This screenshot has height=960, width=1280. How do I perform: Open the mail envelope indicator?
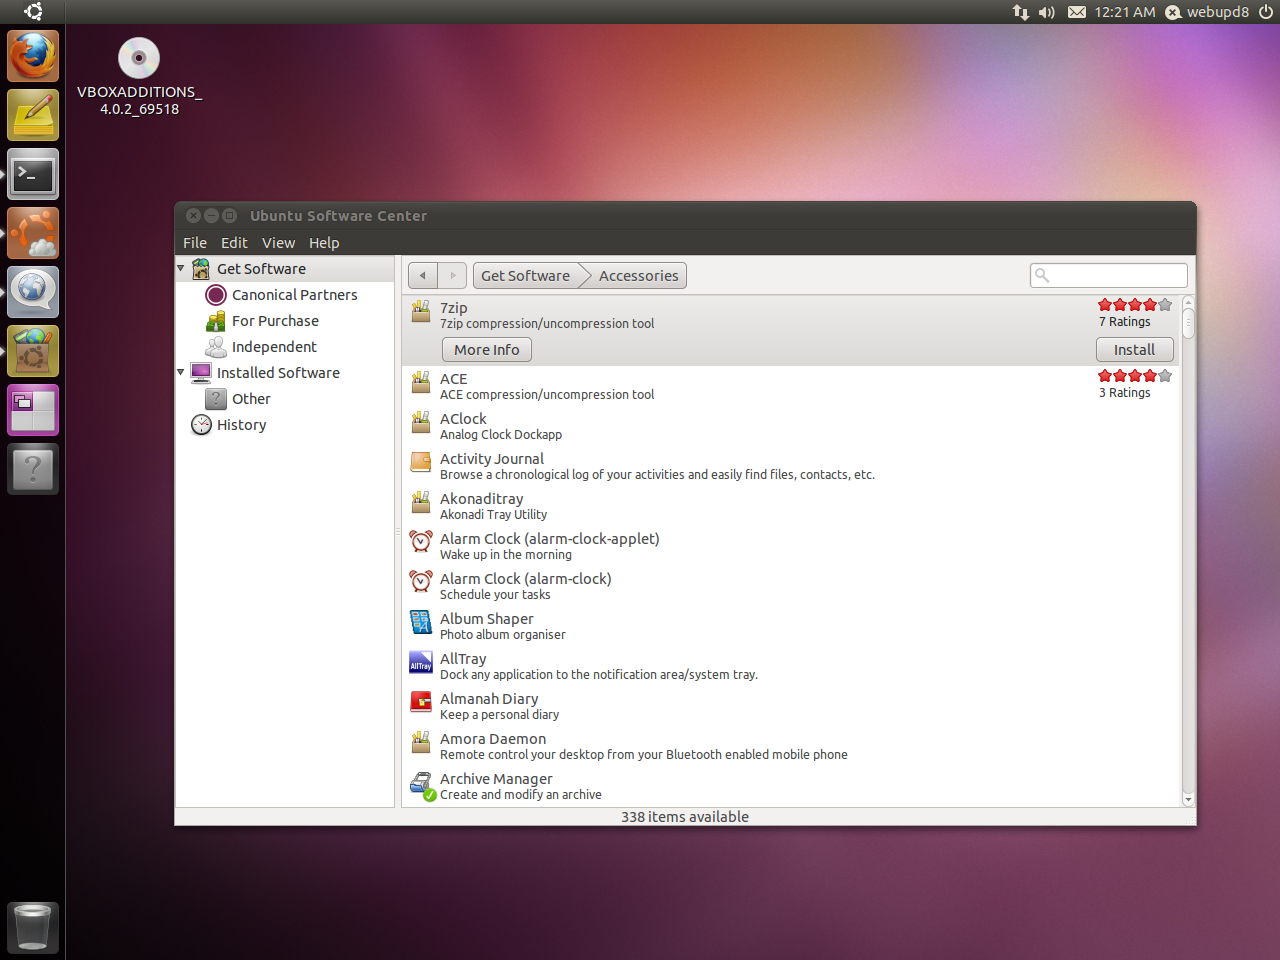pos(1077,12)
